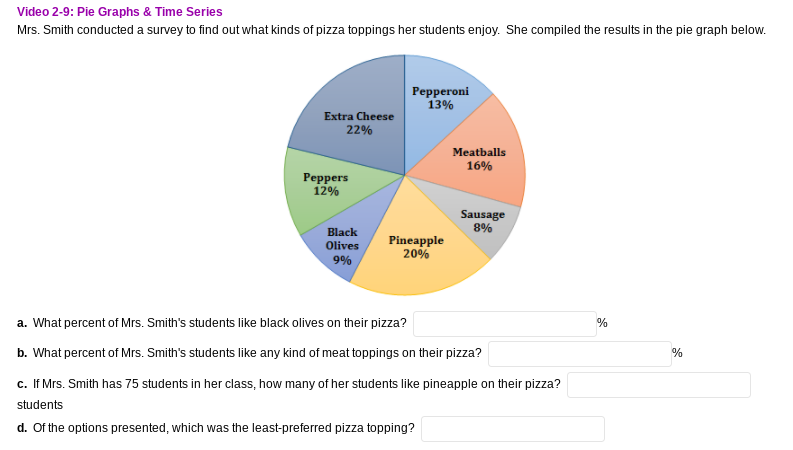Screen dimensions: 793x450
Task: Click question b's meat toppings text
Action: 249,353
